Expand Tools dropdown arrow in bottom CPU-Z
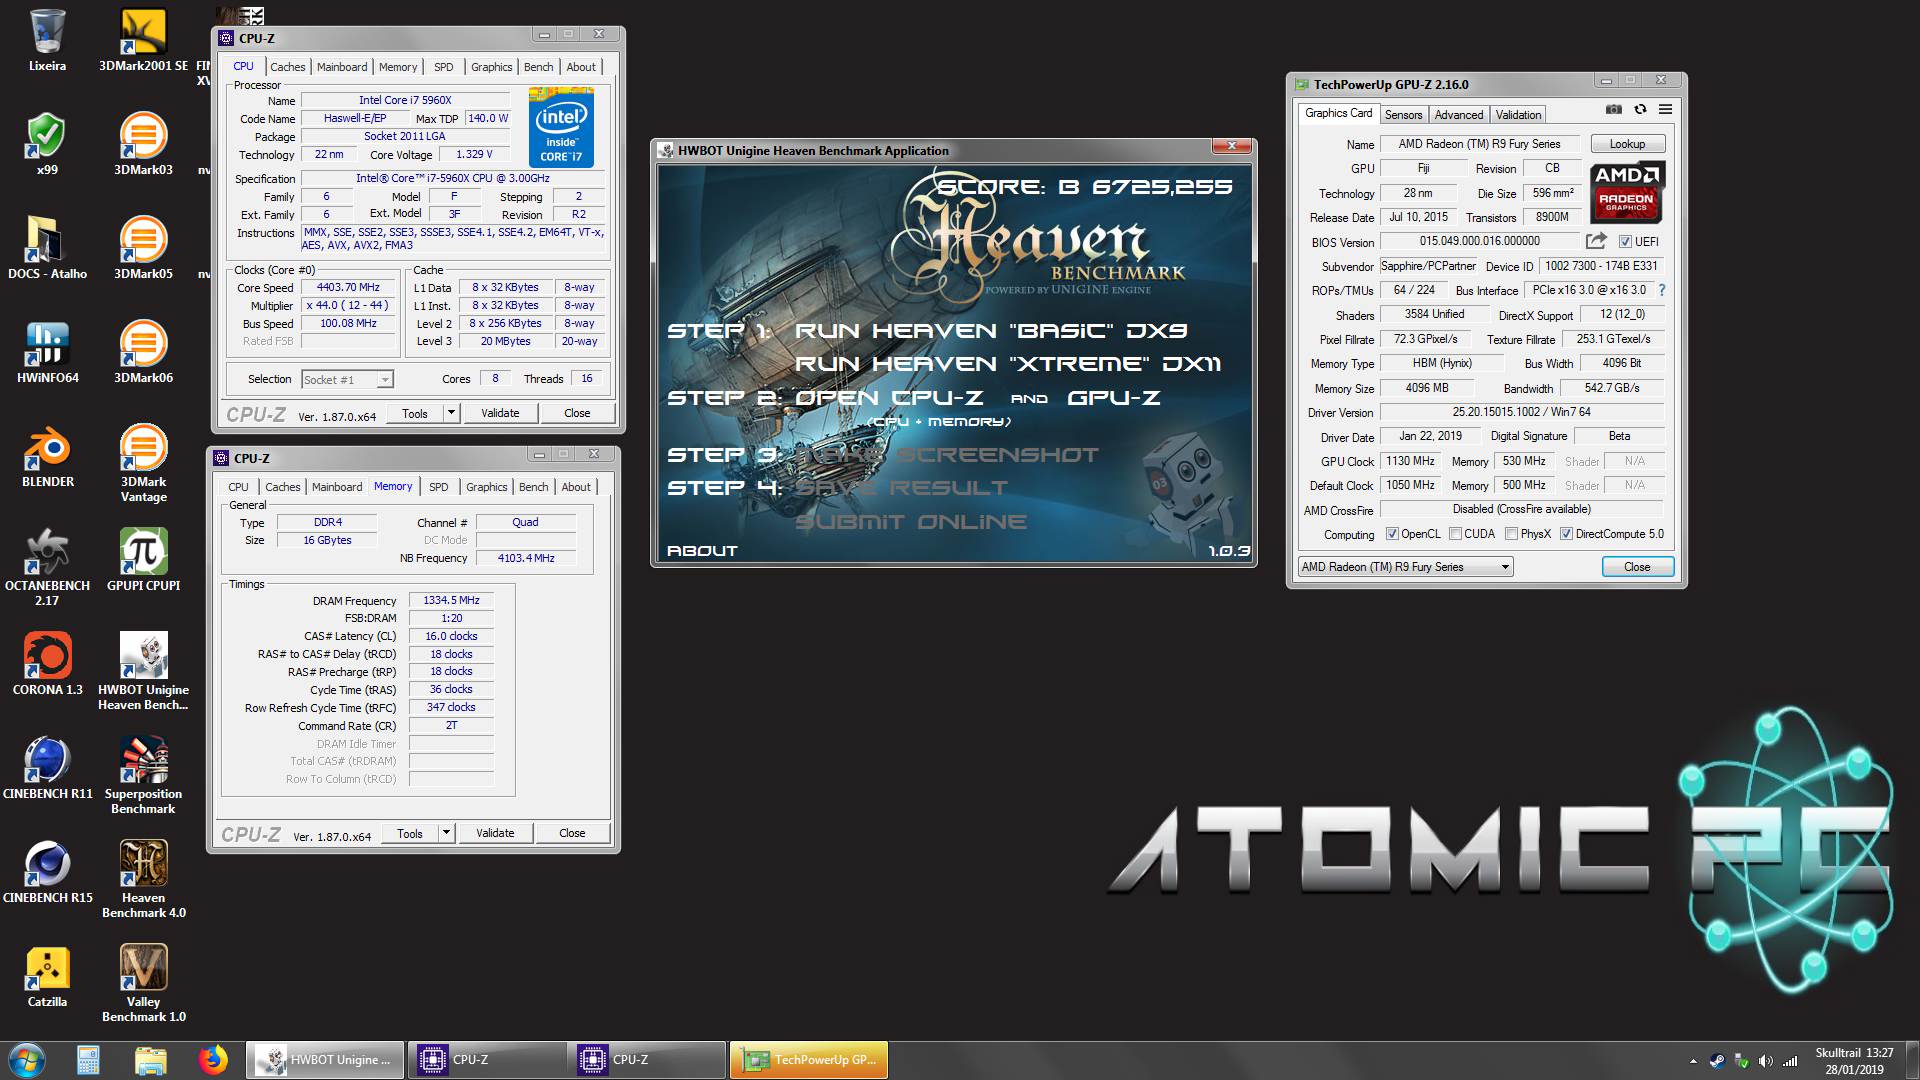The image size is (1920, 1080). (x=446, y=833)
